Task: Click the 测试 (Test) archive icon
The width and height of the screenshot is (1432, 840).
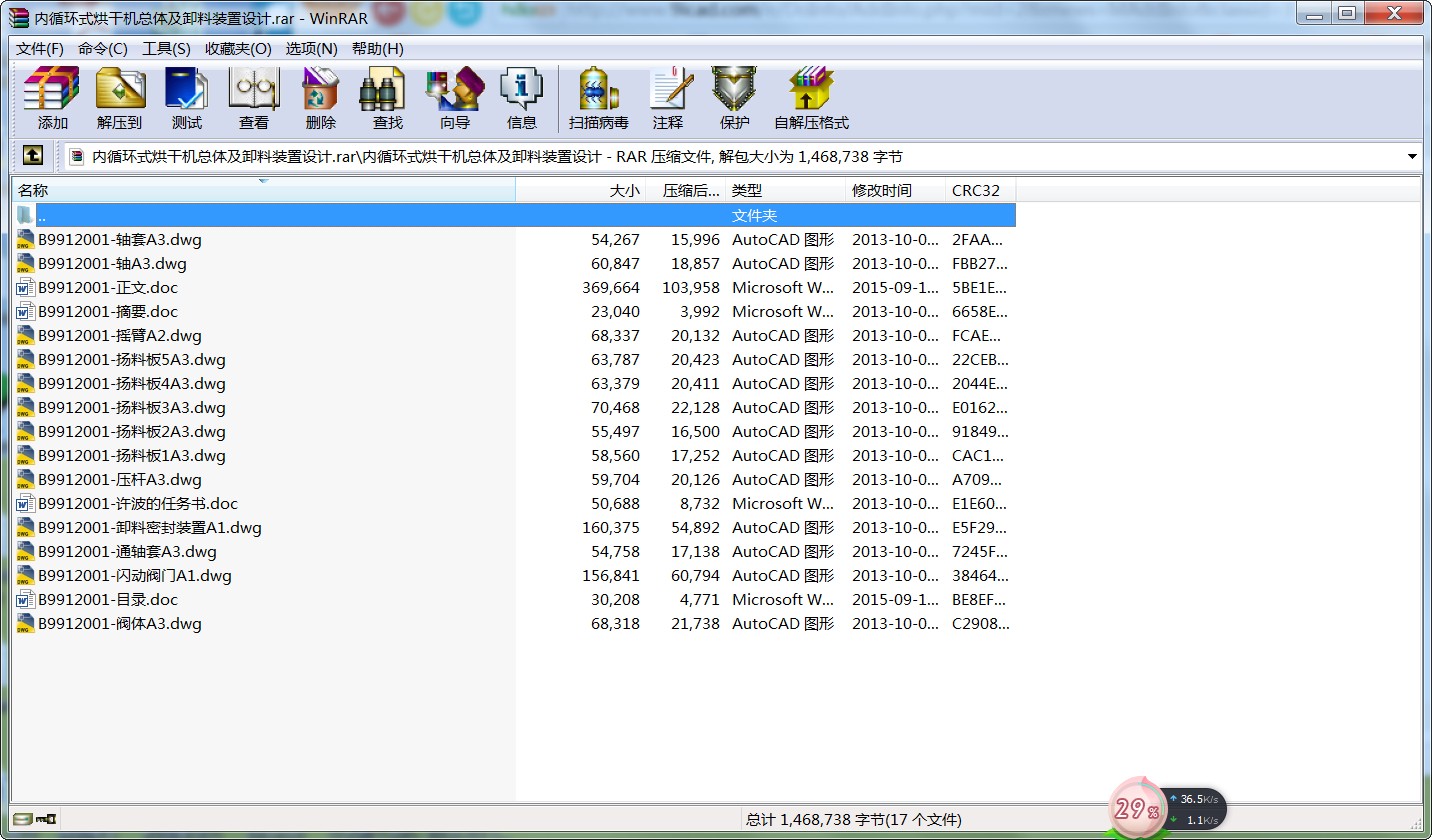Action: click(186, 98)
